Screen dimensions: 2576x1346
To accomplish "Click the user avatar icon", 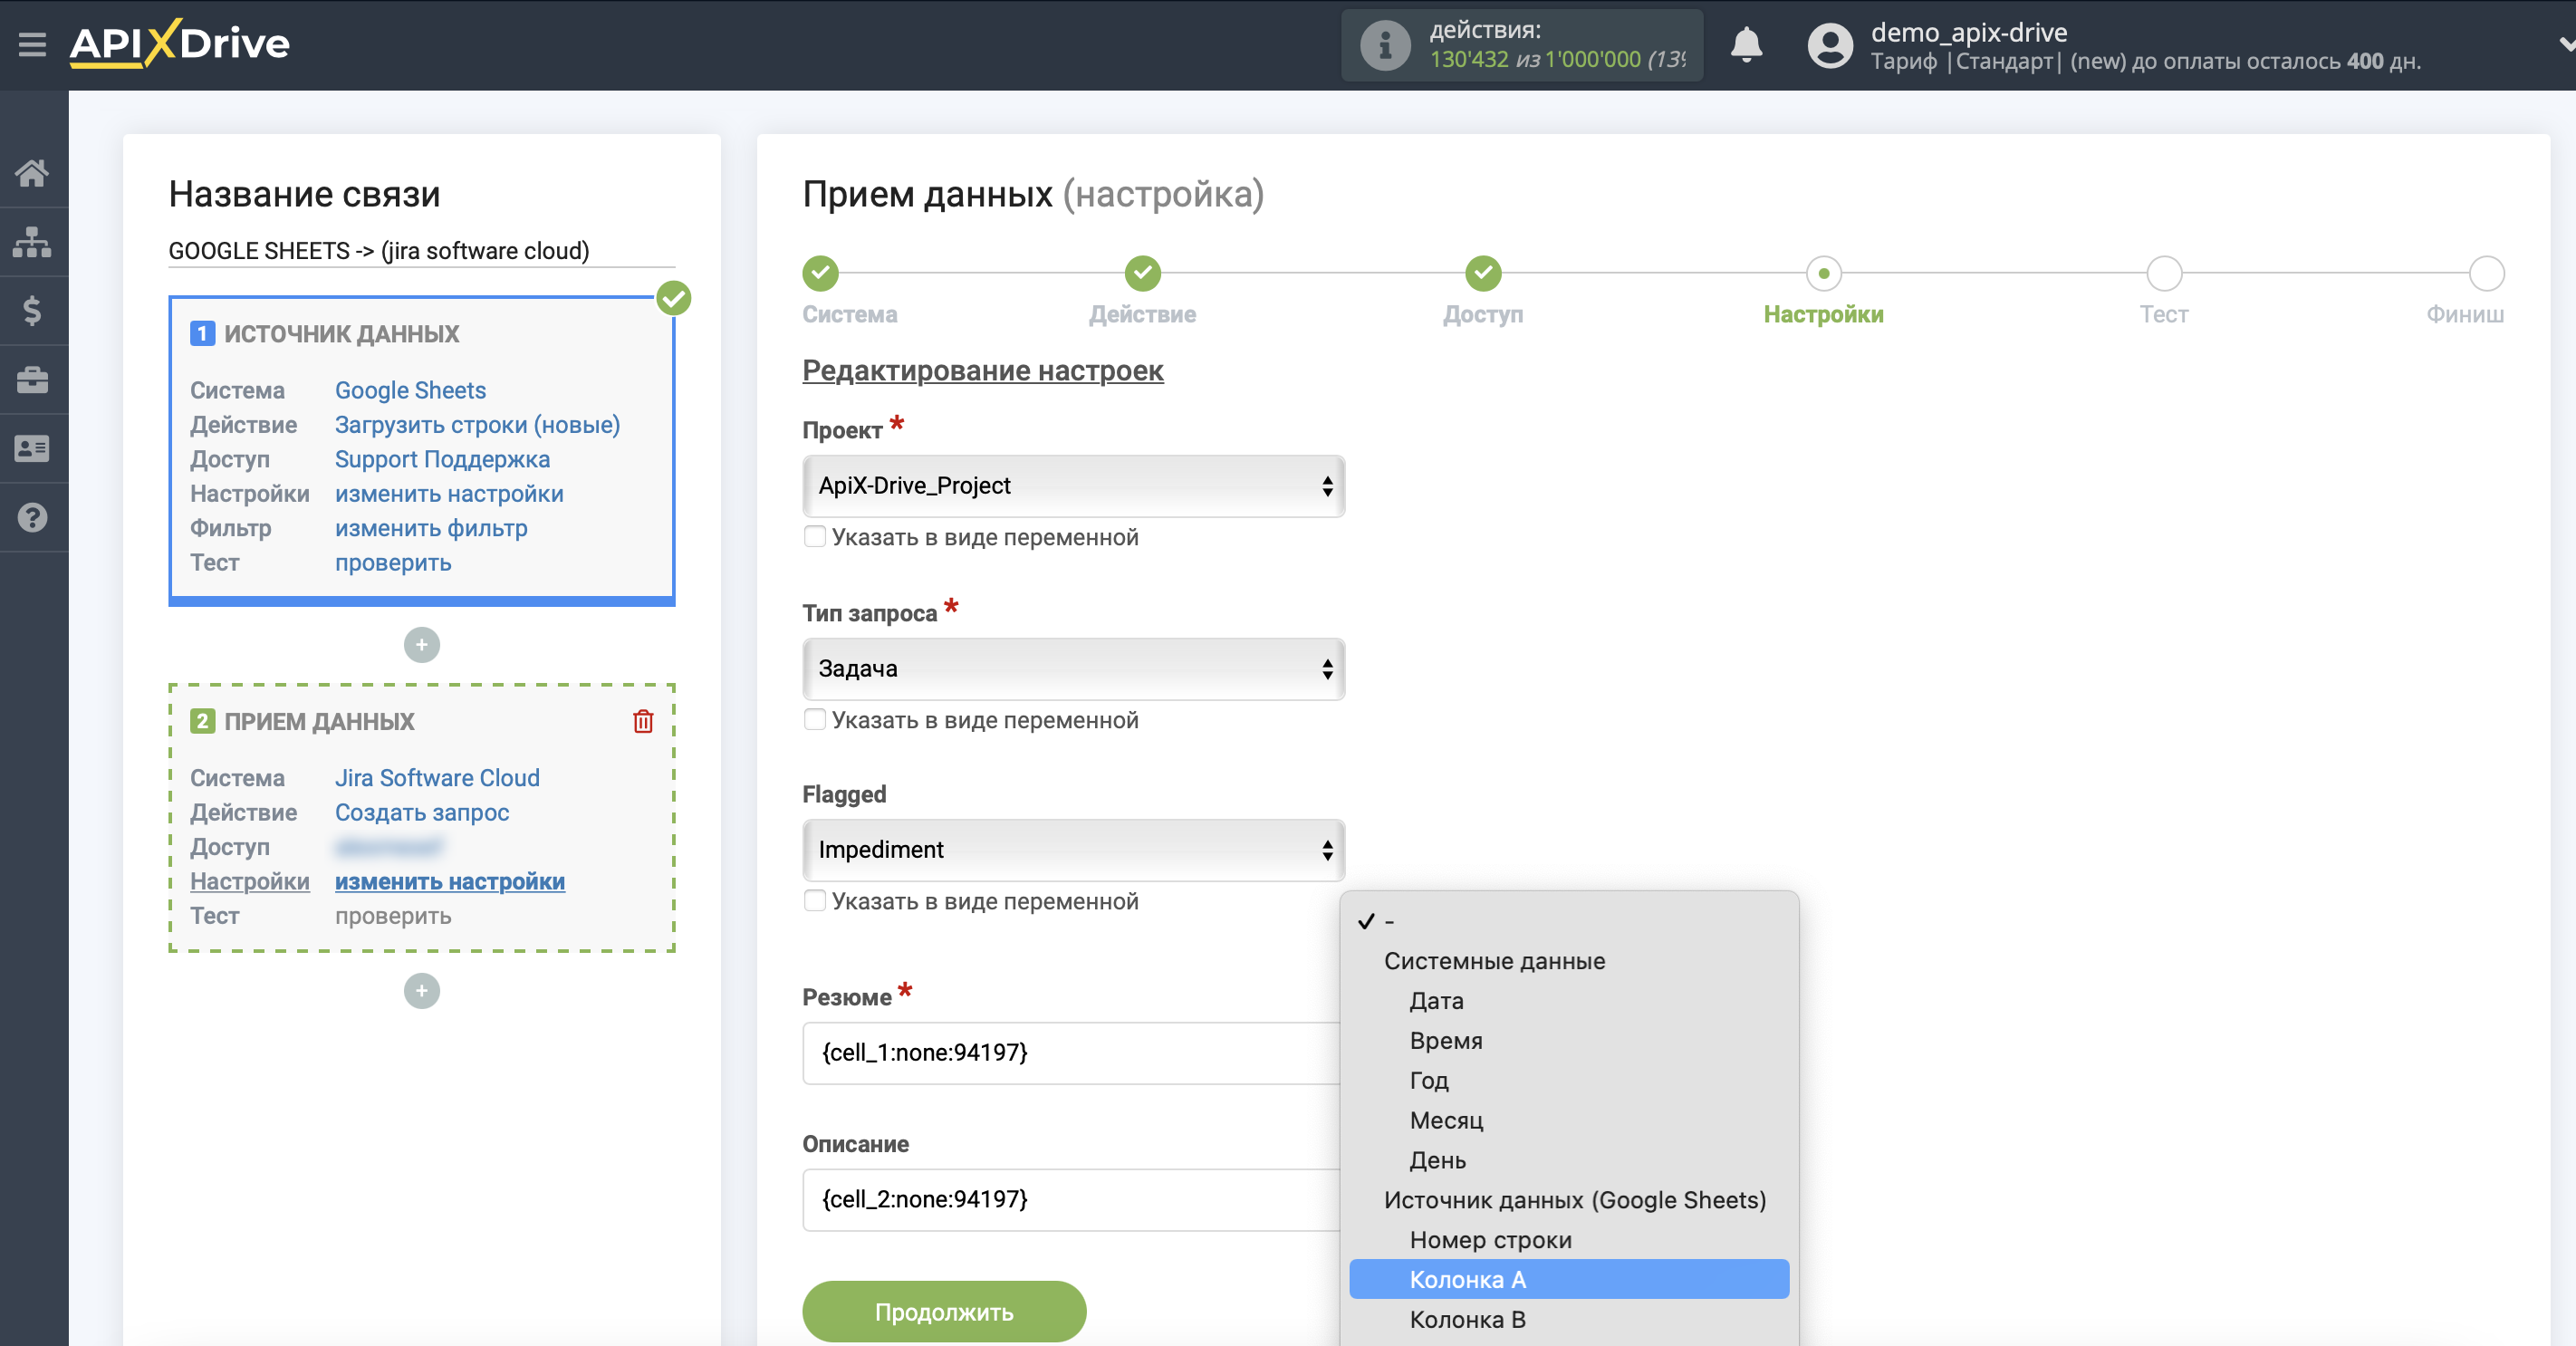I will click(x=1830, y=45).
